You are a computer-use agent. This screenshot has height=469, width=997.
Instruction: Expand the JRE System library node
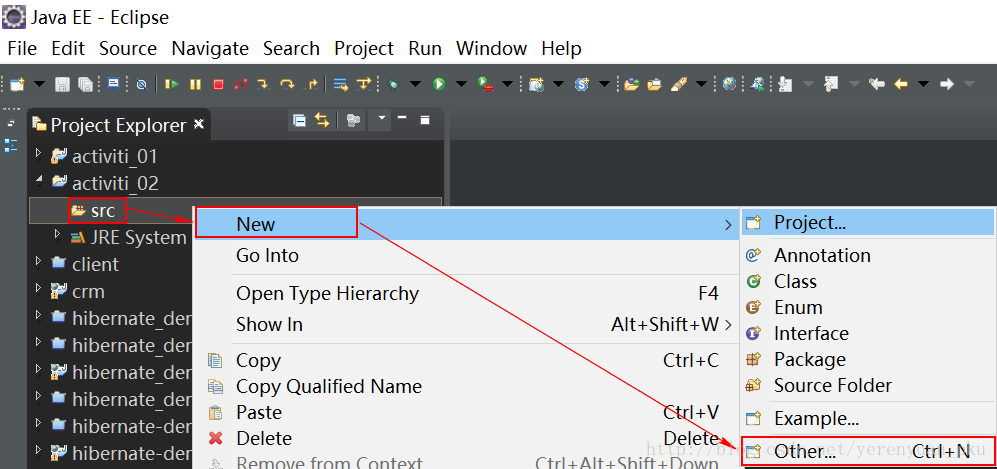[58, 235]
